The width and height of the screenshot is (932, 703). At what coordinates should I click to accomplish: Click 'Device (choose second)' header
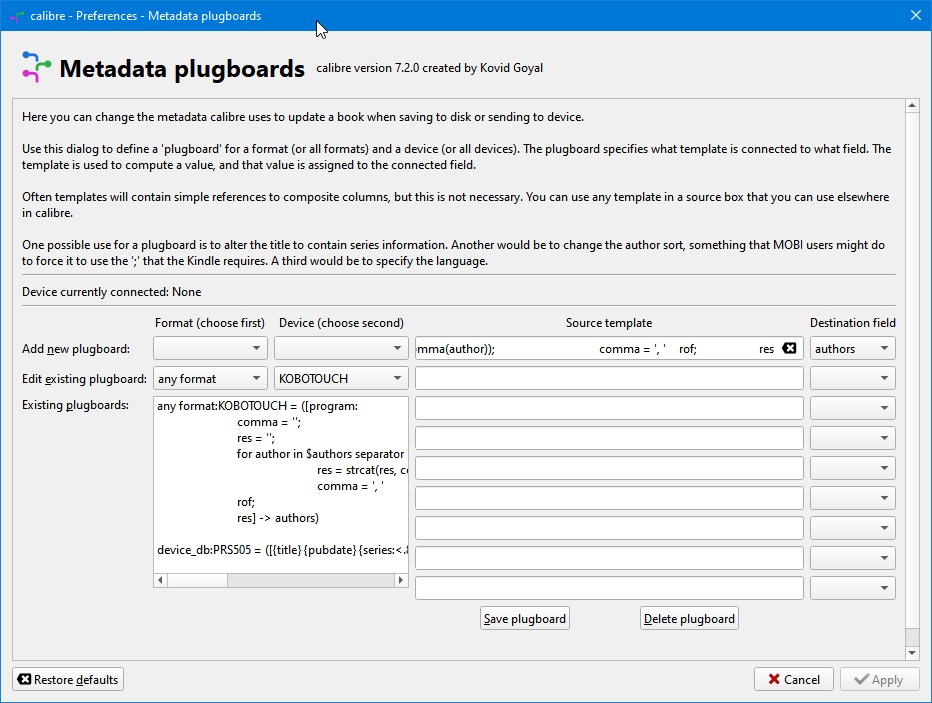341,323
